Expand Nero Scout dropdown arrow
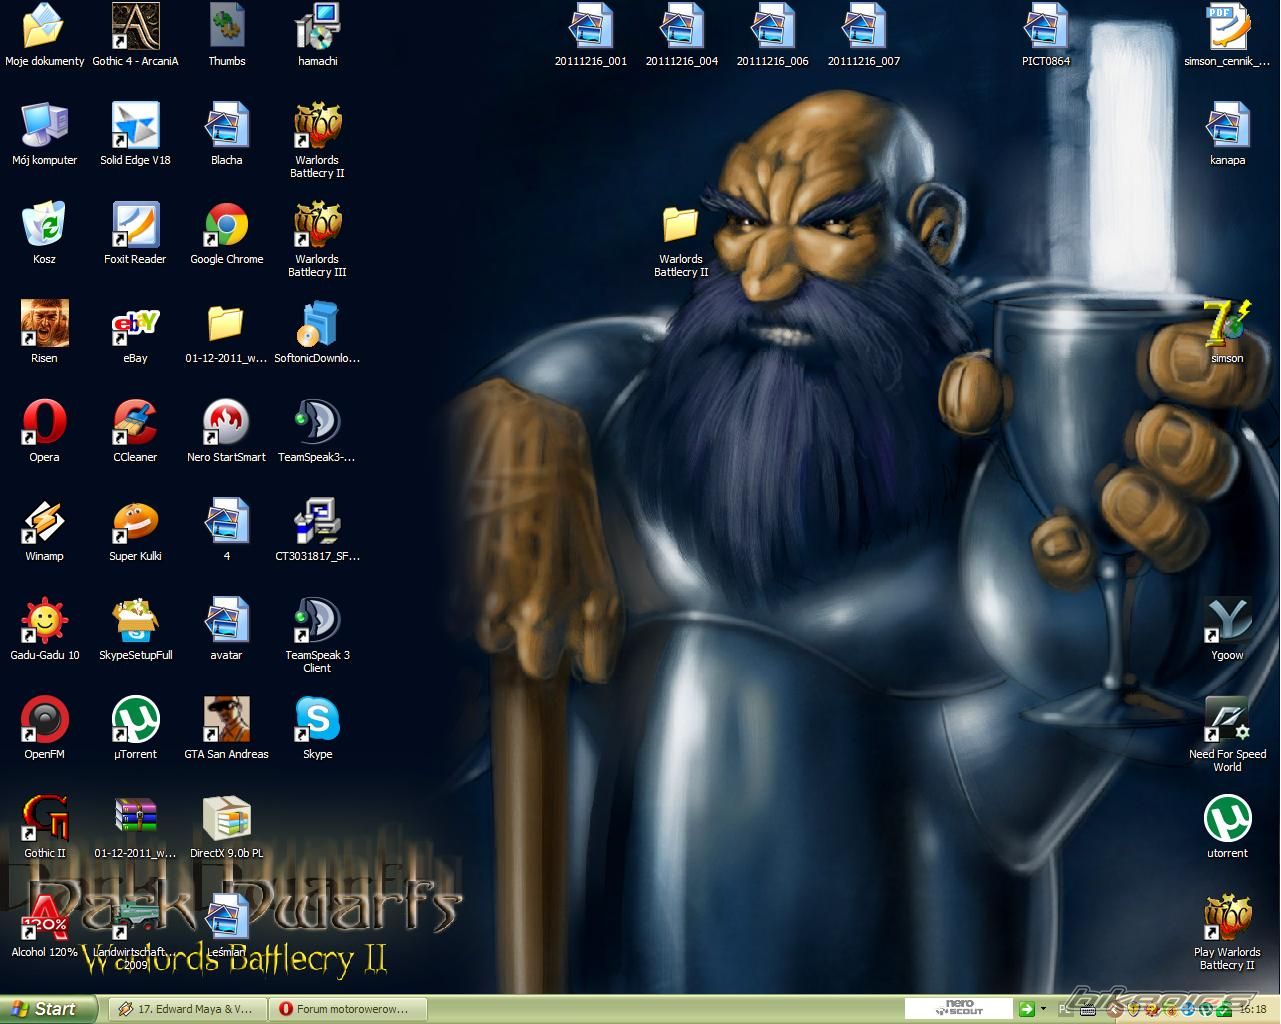 pyautogui.click(x=1043, y=1009)
